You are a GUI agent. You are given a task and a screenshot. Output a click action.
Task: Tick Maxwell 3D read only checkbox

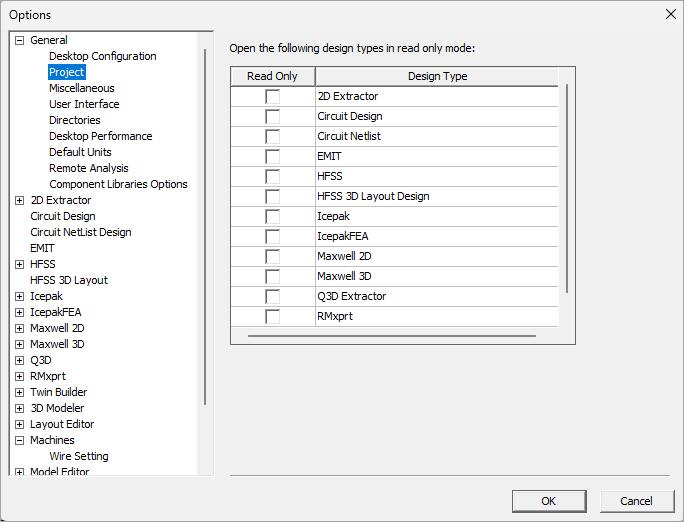pos(273,277)
